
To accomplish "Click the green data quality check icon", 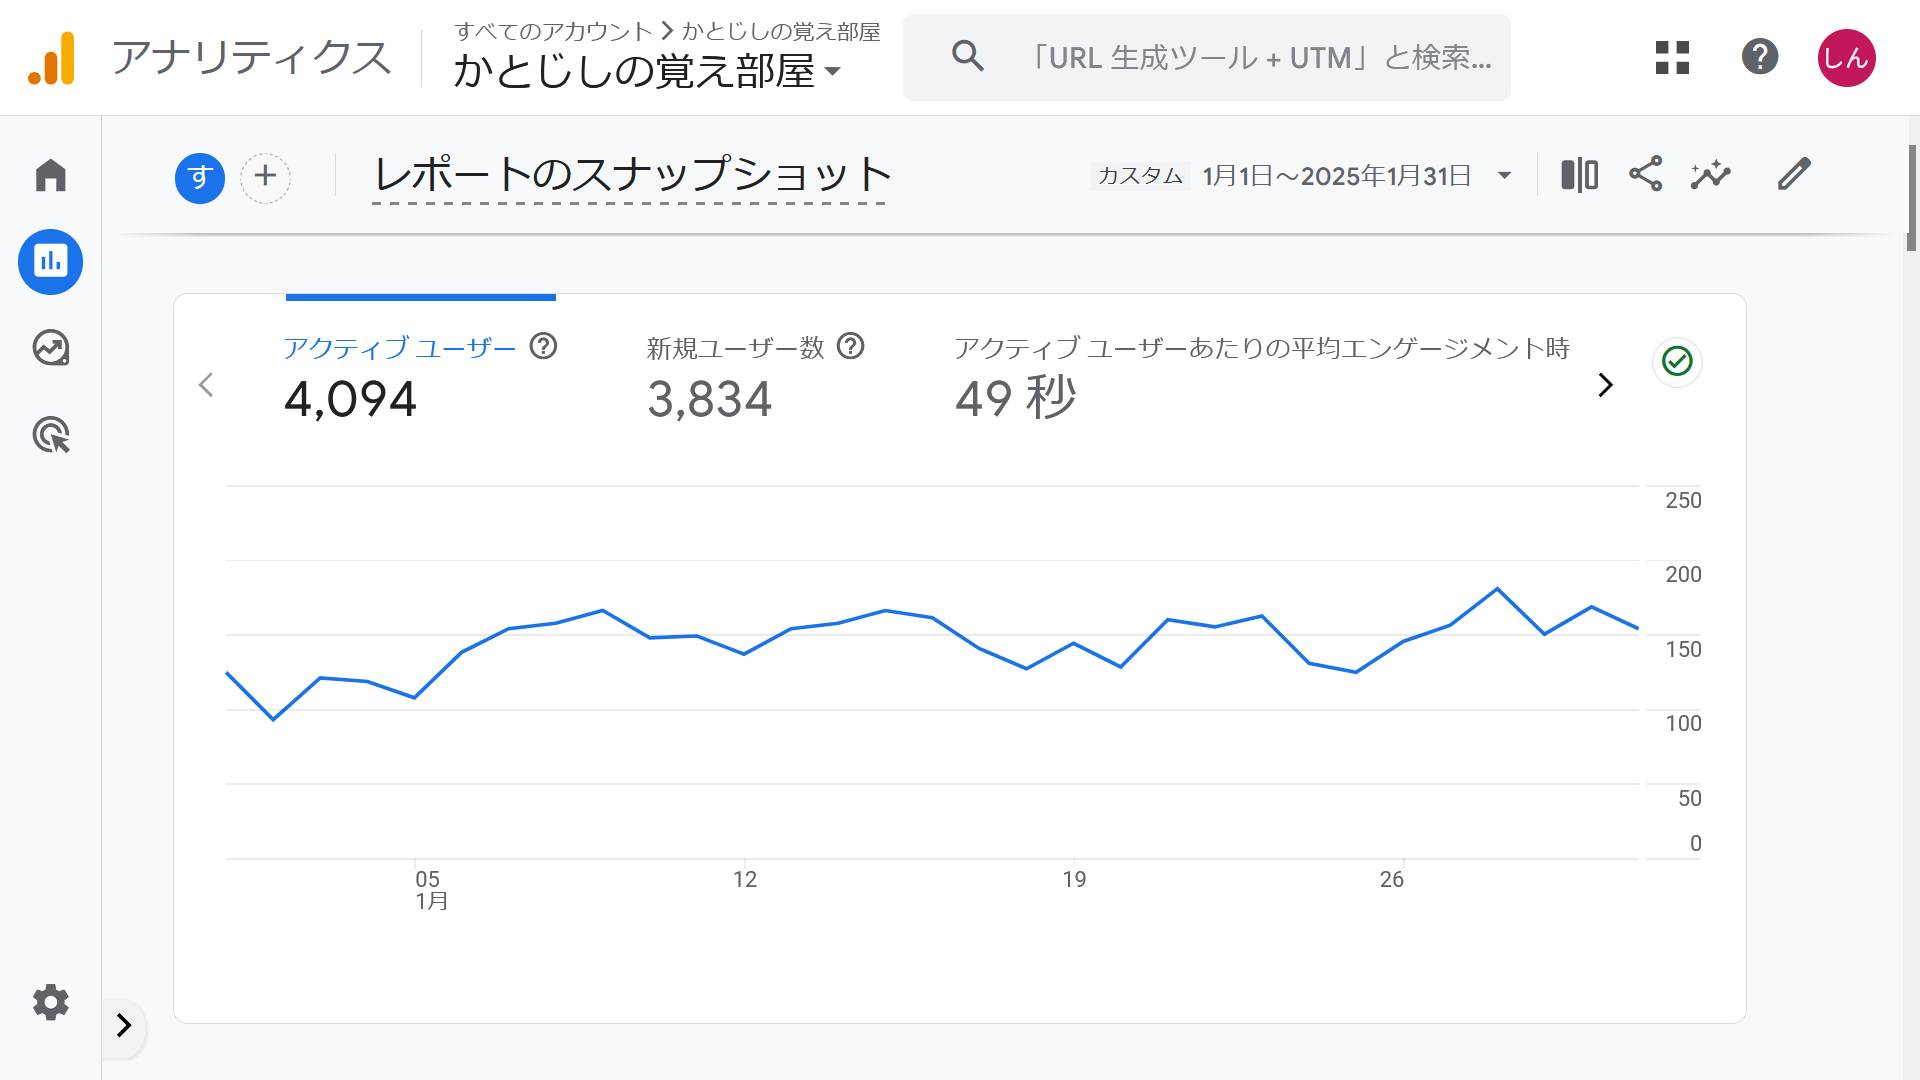I will 1677,361.
